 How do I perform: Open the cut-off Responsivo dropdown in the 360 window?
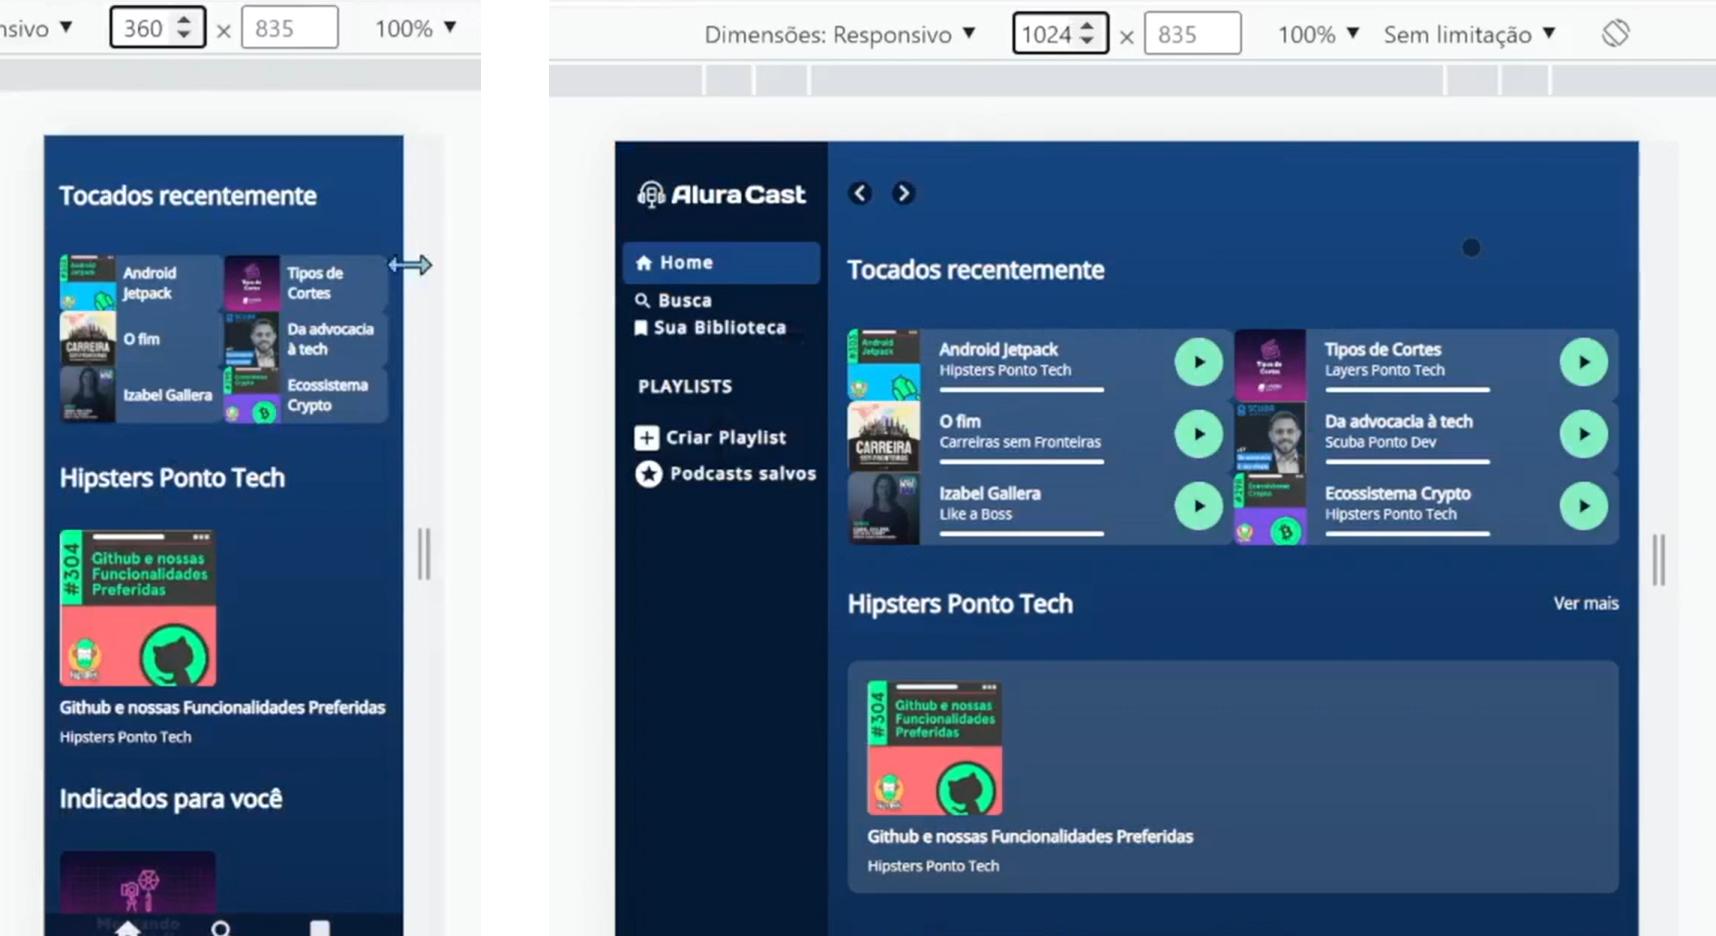tap(37, 28)
